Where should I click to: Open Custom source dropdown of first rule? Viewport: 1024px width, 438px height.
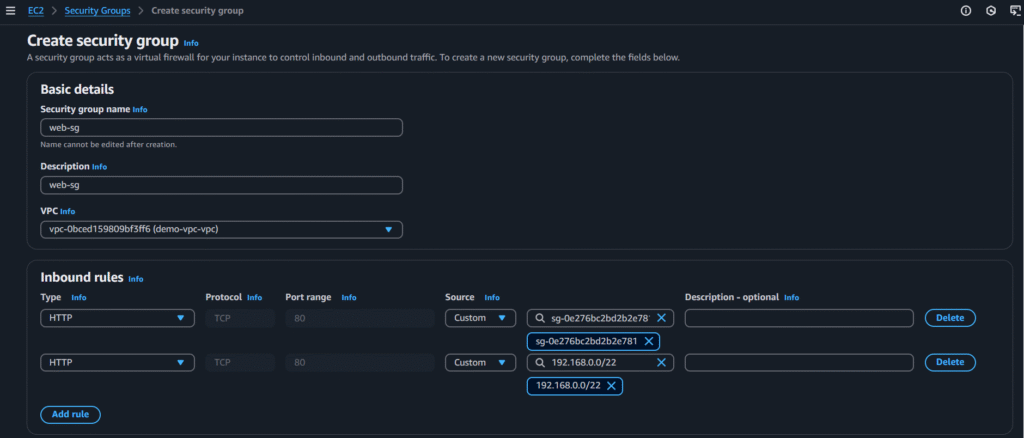[481, 318]
